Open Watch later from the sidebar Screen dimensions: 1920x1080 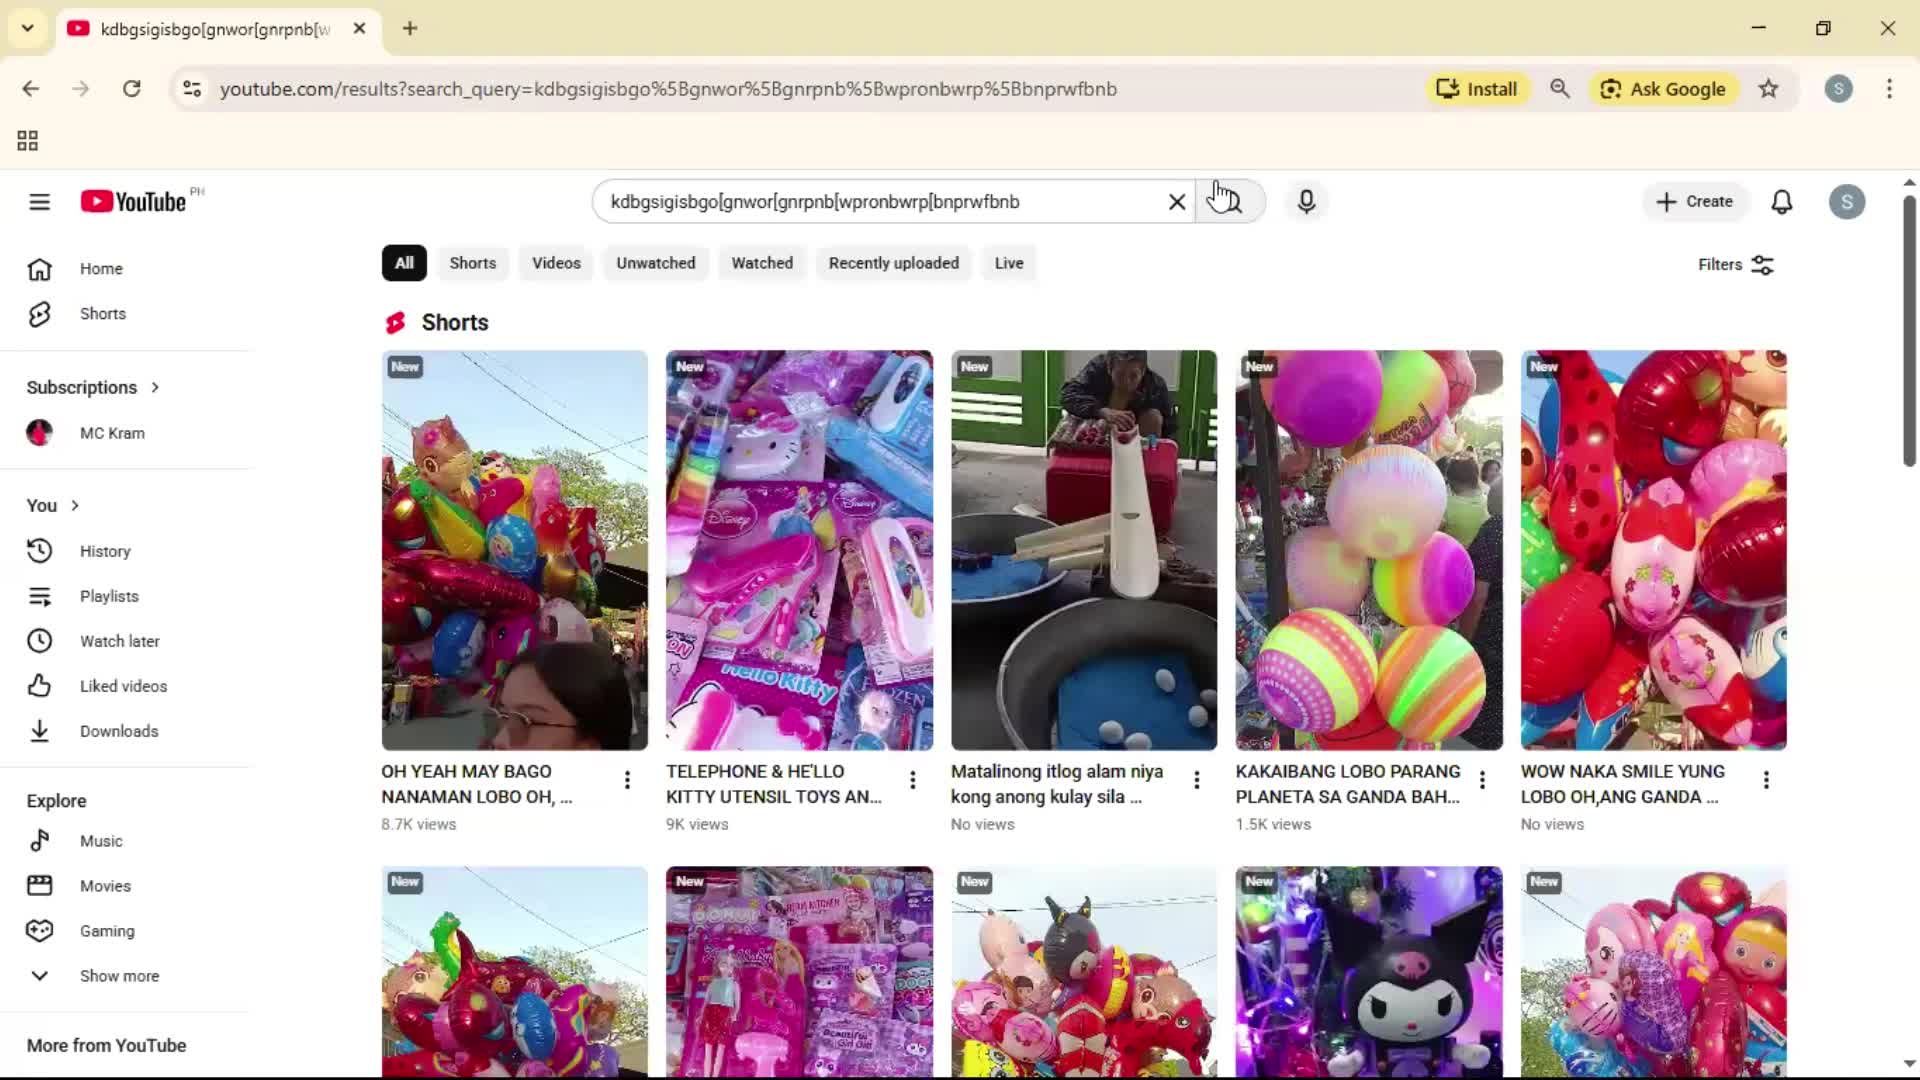119,641
